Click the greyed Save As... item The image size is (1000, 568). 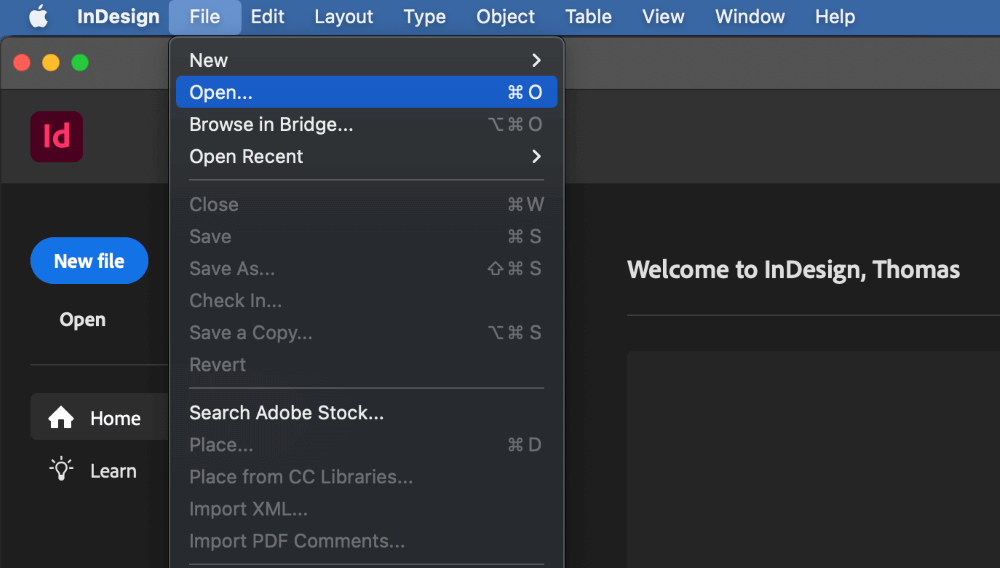366,268
